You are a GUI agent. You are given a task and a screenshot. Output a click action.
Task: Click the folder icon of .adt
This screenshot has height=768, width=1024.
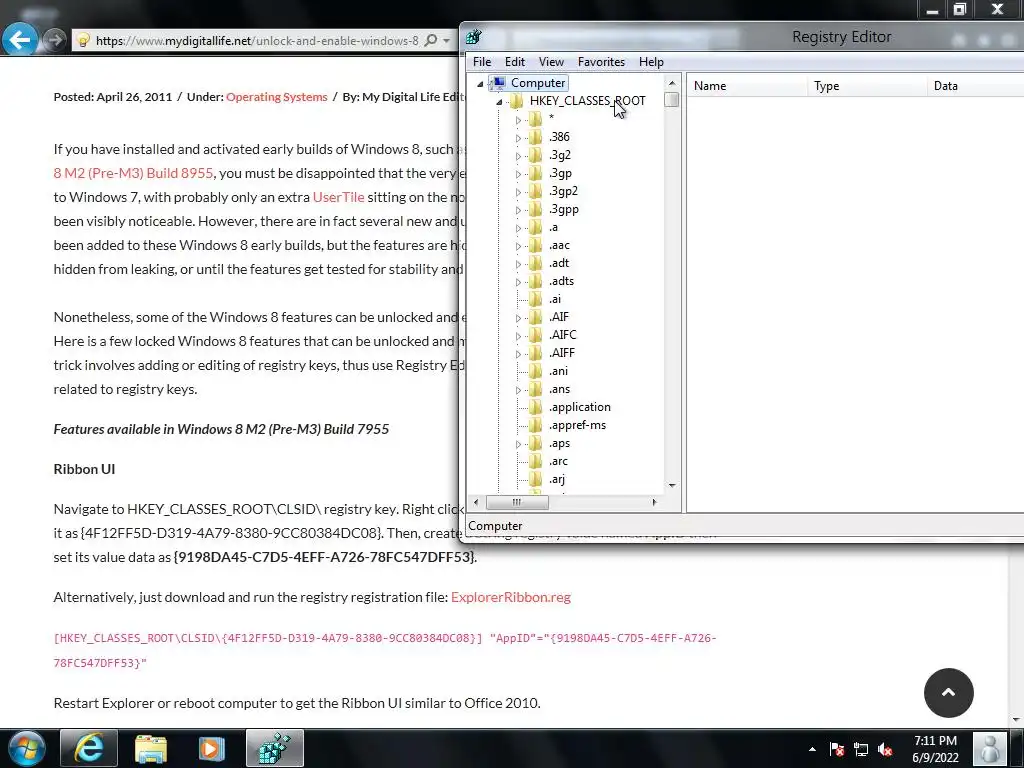coord(536,263)
